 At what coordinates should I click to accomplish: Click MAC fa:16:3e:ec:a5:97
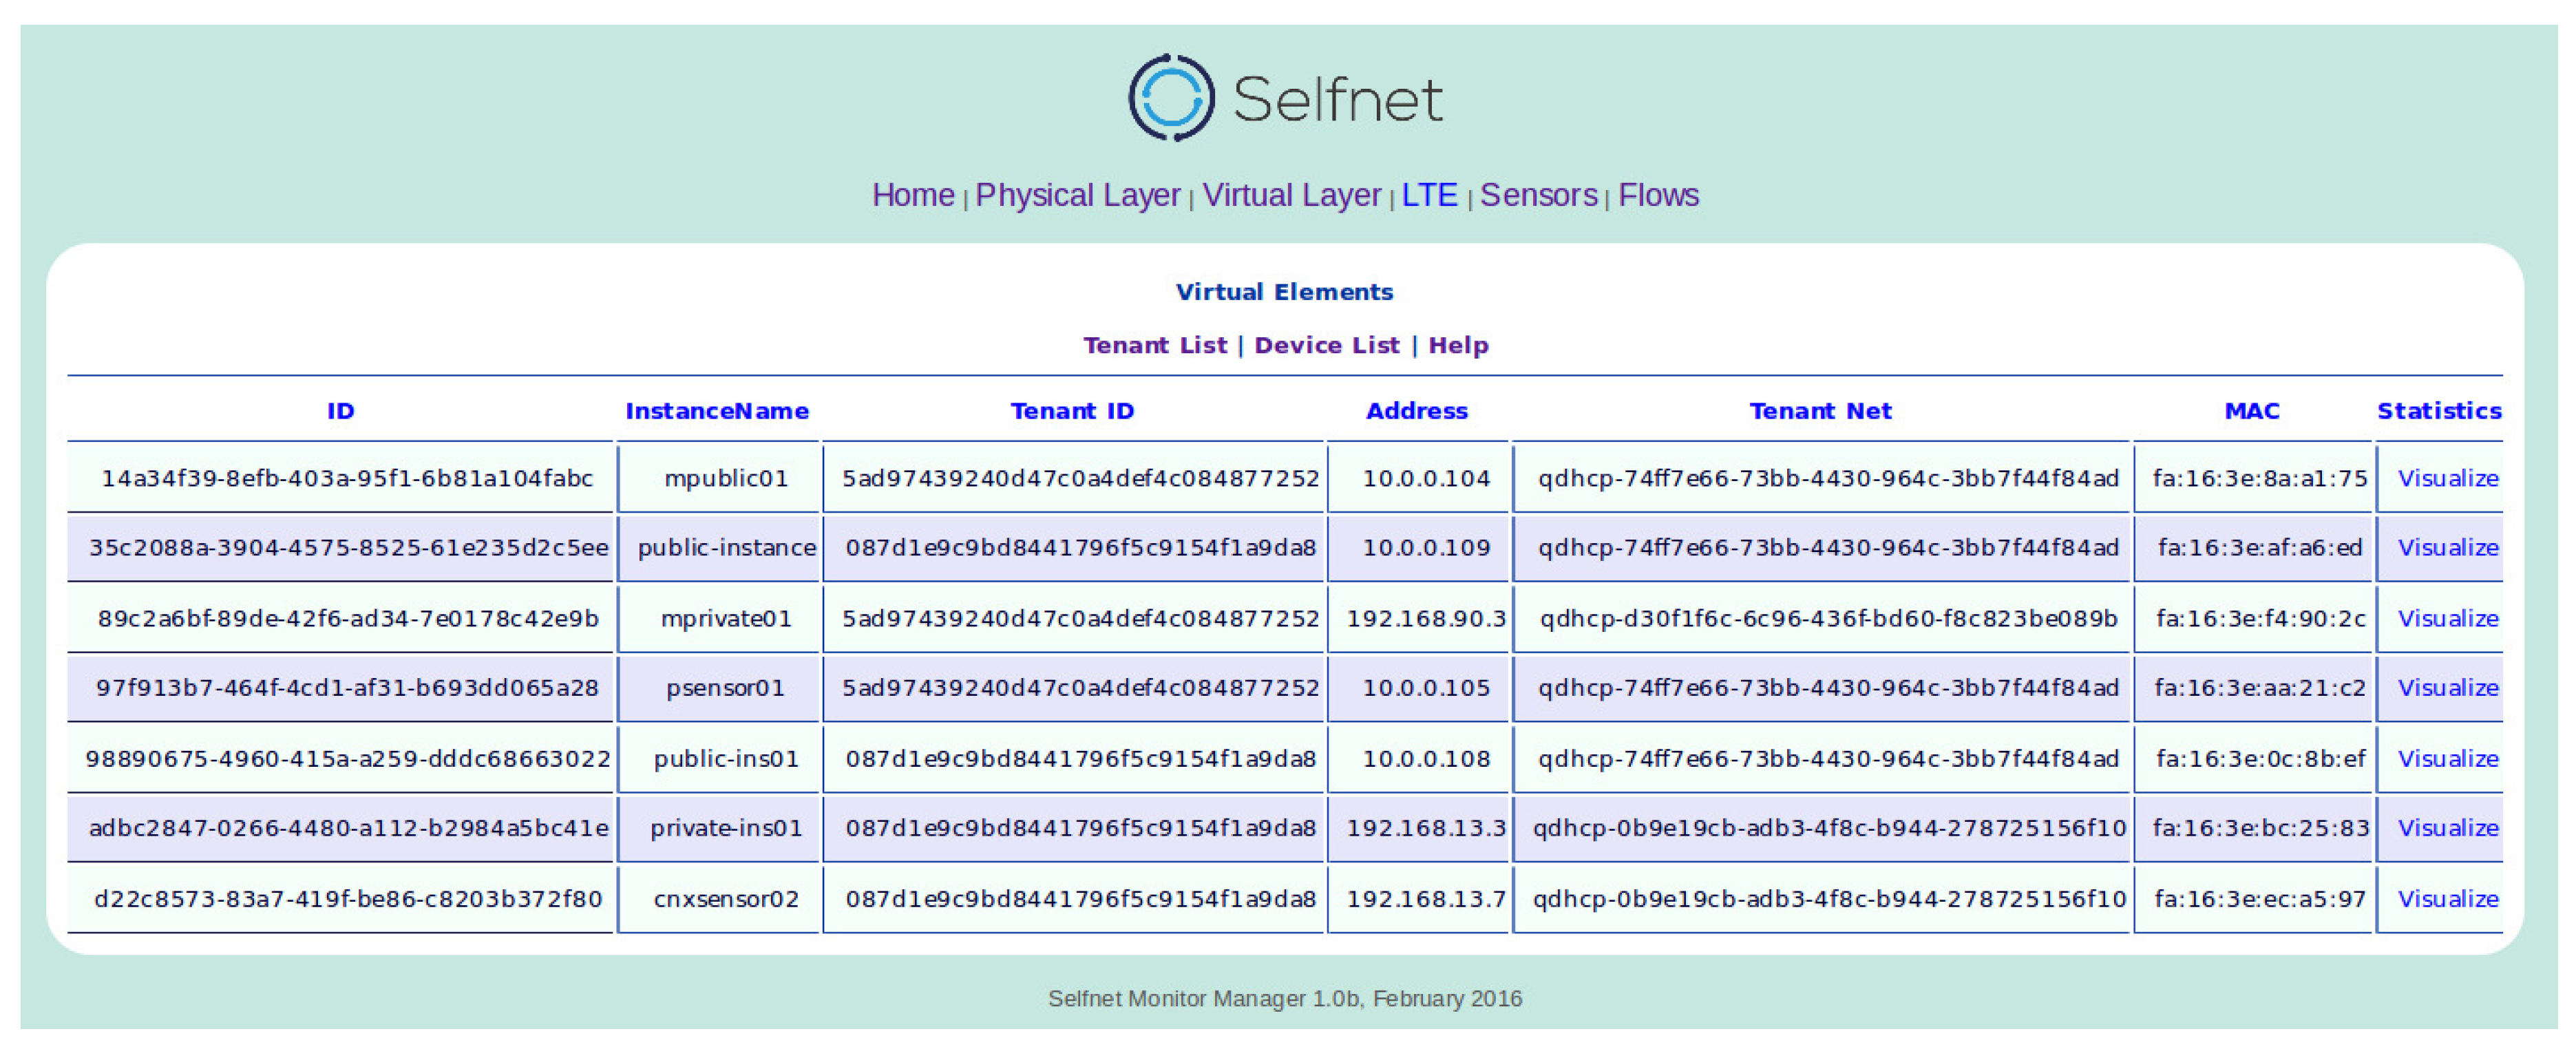2260,898
